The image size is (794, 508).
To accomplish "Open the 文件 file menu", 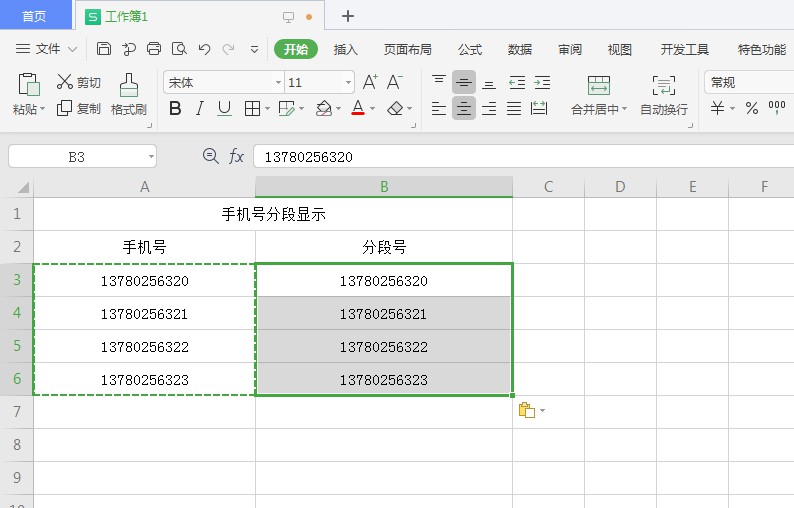I will [46, 49].
